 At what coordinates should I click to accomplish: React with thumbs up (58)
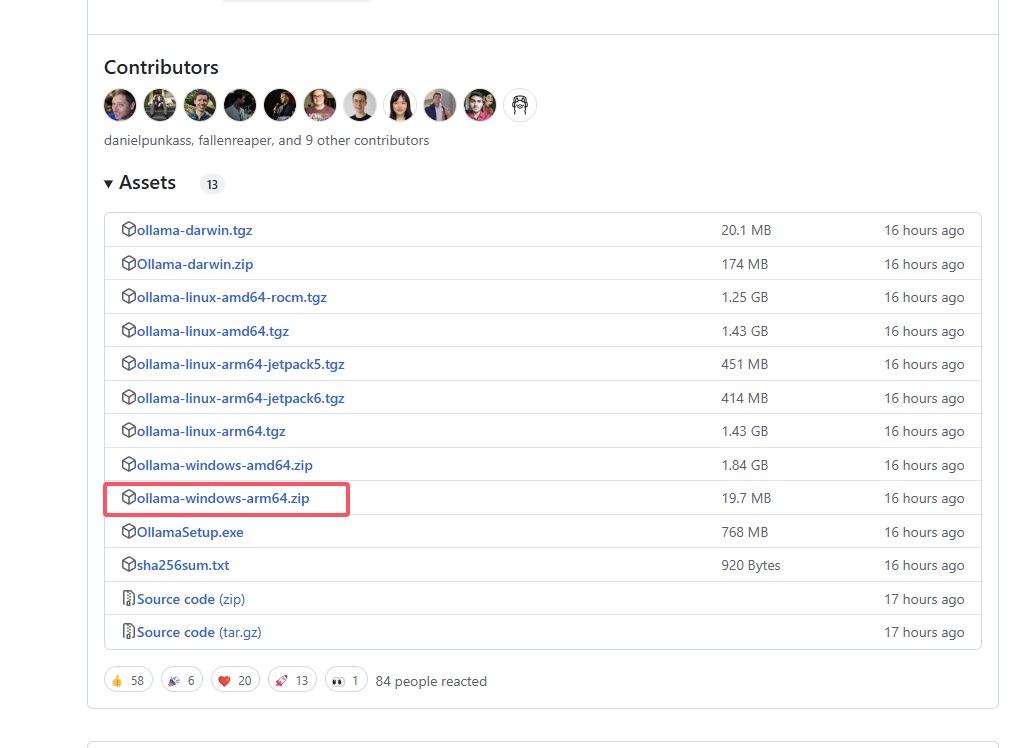[x=128, y=681]
